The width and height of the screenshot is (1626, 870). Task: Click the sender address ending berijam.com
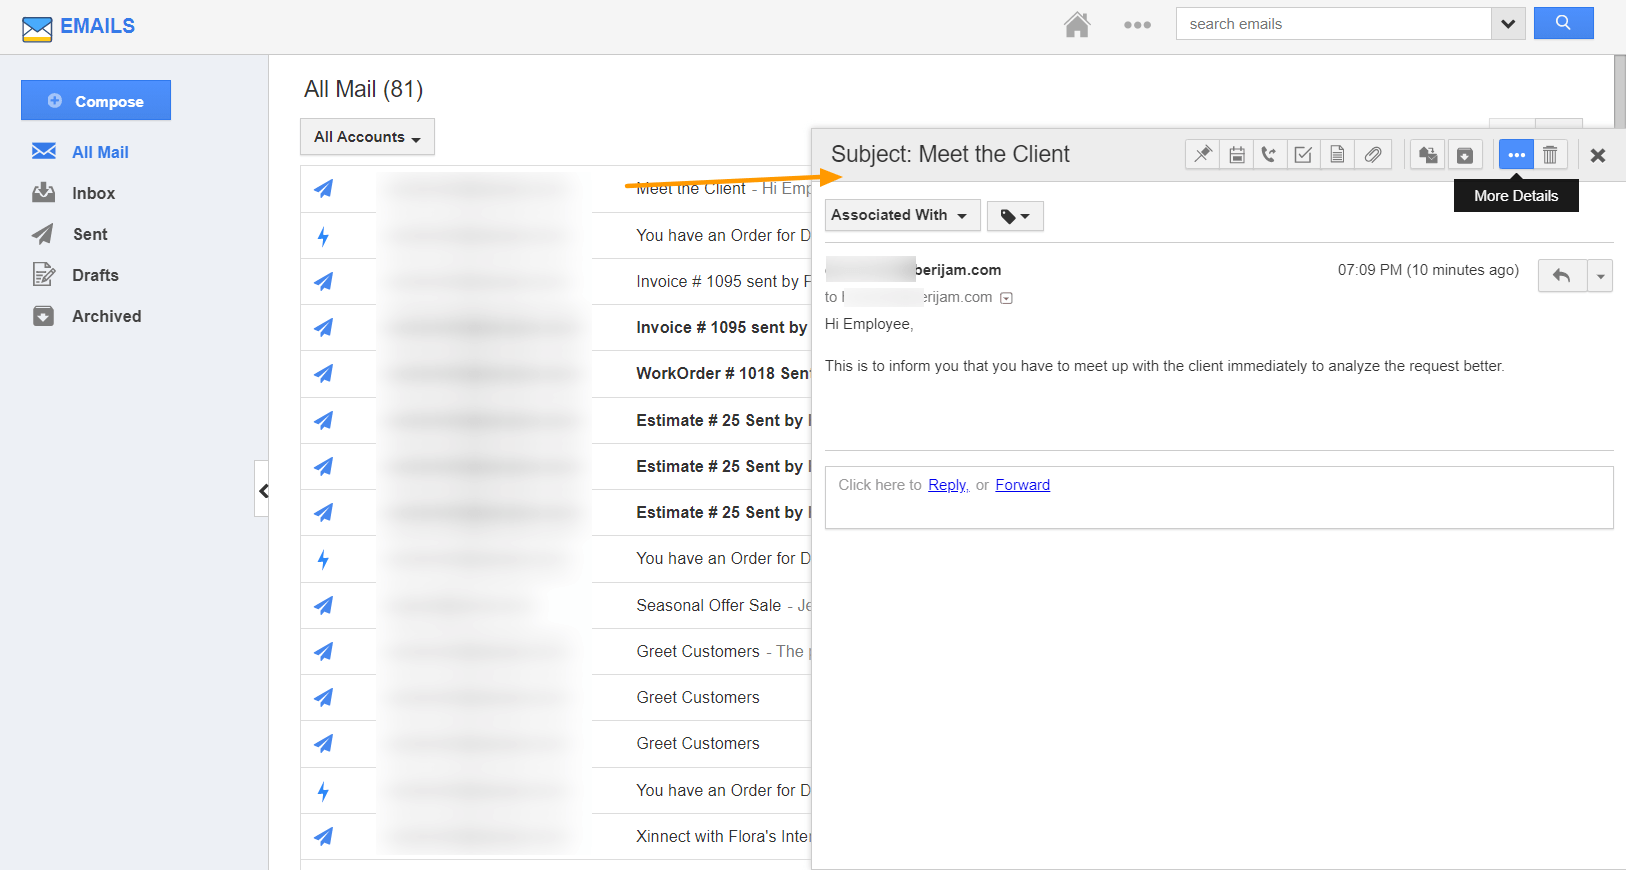point(913,270)
